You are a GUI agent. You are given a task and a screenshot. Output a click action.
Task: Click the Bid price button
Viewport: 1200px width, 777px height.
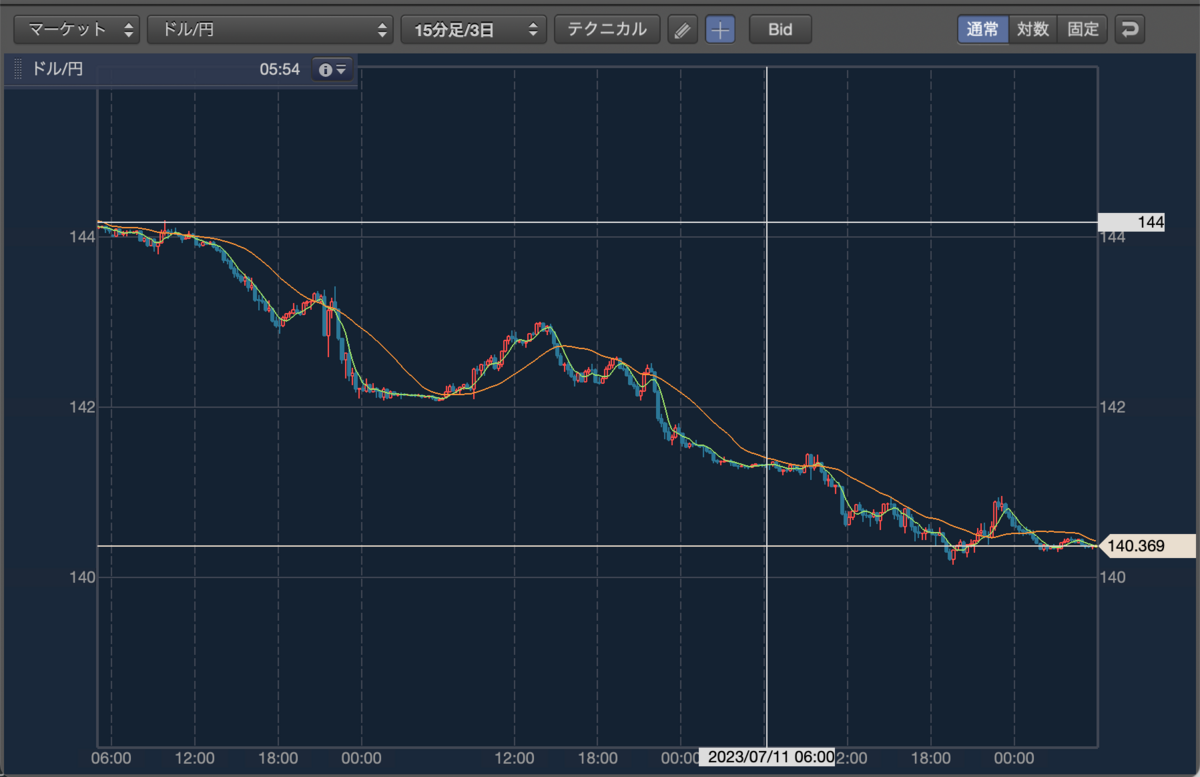[x=780, y=29]
